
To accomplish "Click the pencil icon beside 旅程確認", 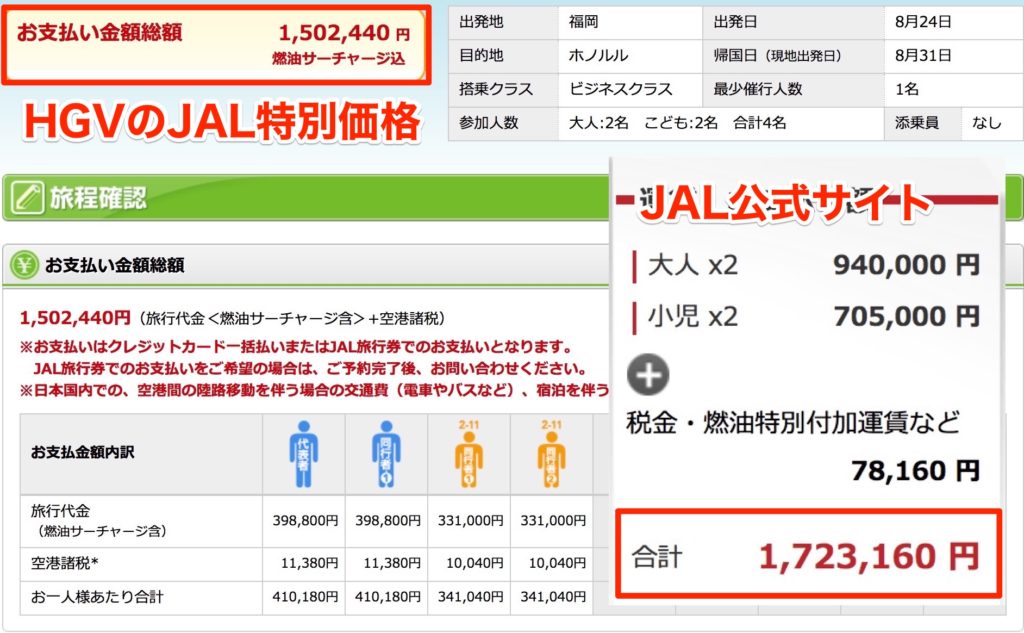I will (27, 197).
